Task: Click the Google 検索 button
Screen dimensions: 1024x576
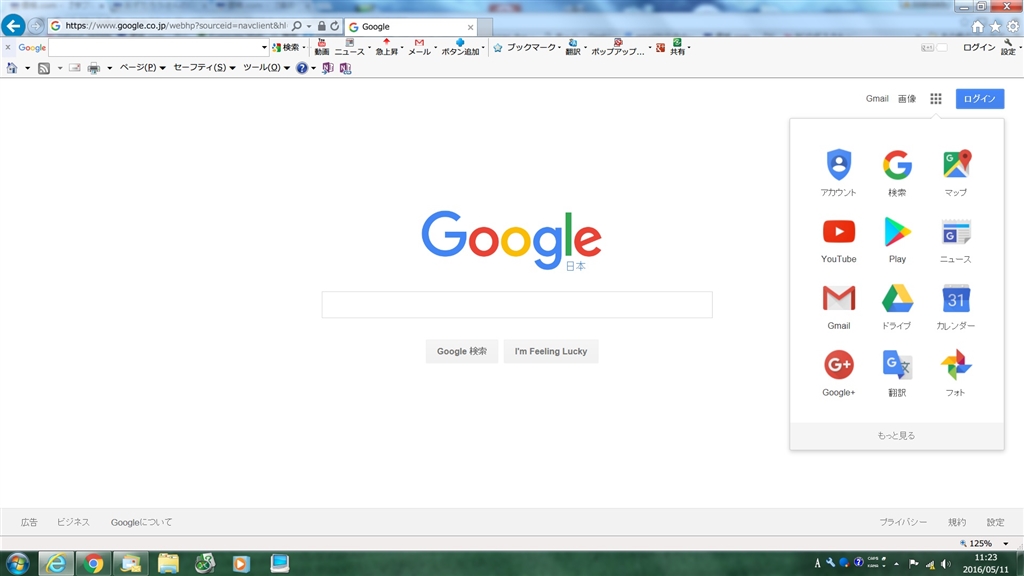Action: point(462,351)
